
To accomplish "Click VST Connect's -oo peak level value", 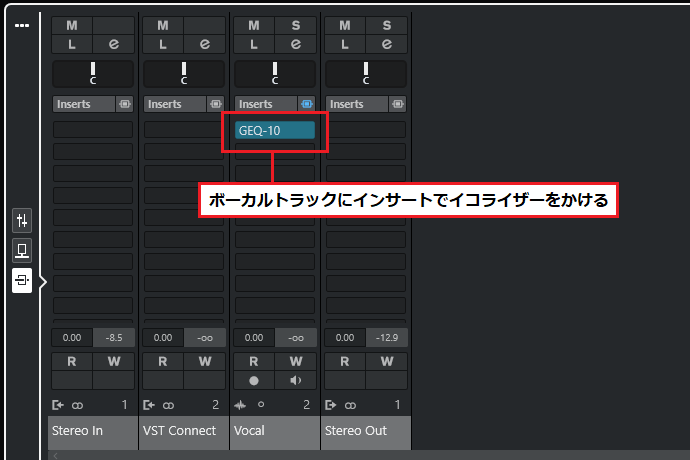I will point(205,338).
